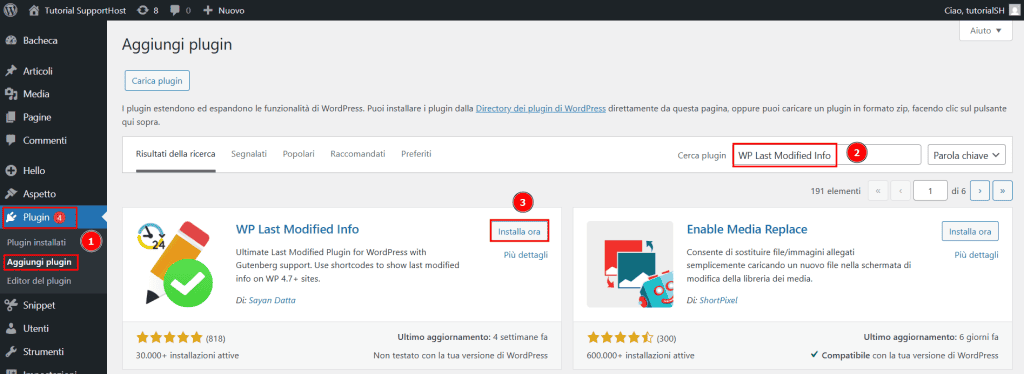Install WP Last Modified Info now
This screenshot has height=374, width=1024.
(519, 231)
